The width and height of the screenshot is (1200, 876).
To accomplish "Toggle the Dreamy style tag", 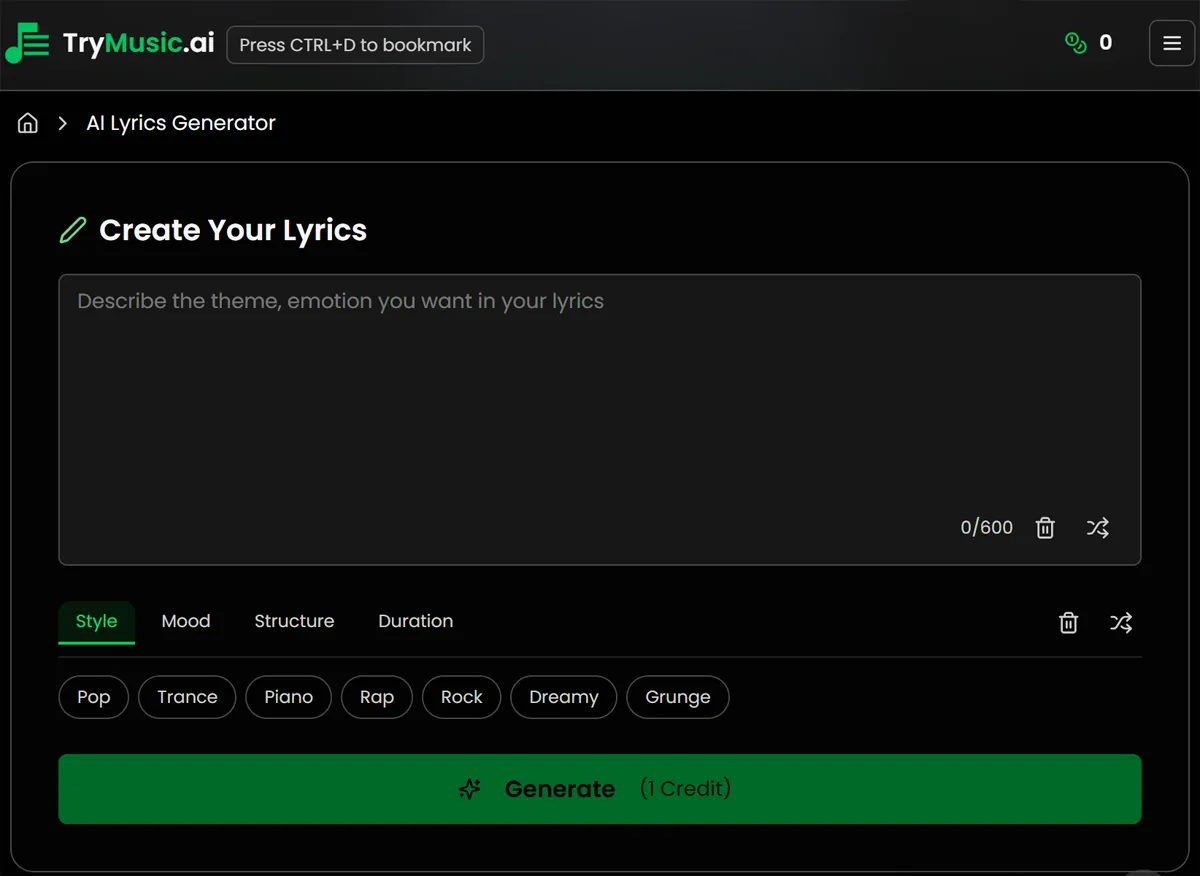I will (563, 697).
